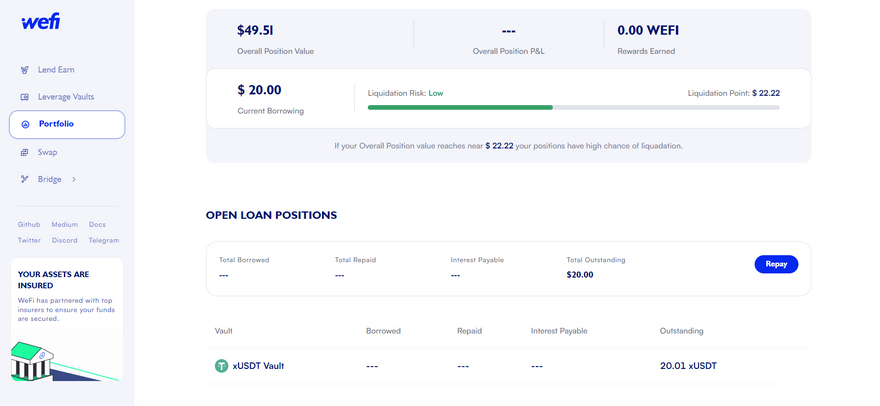Image resolution: width=880 pixels, height=406 pixels.
Task: Click the liquidation risk progress bar
Action: tap(574, 107)
